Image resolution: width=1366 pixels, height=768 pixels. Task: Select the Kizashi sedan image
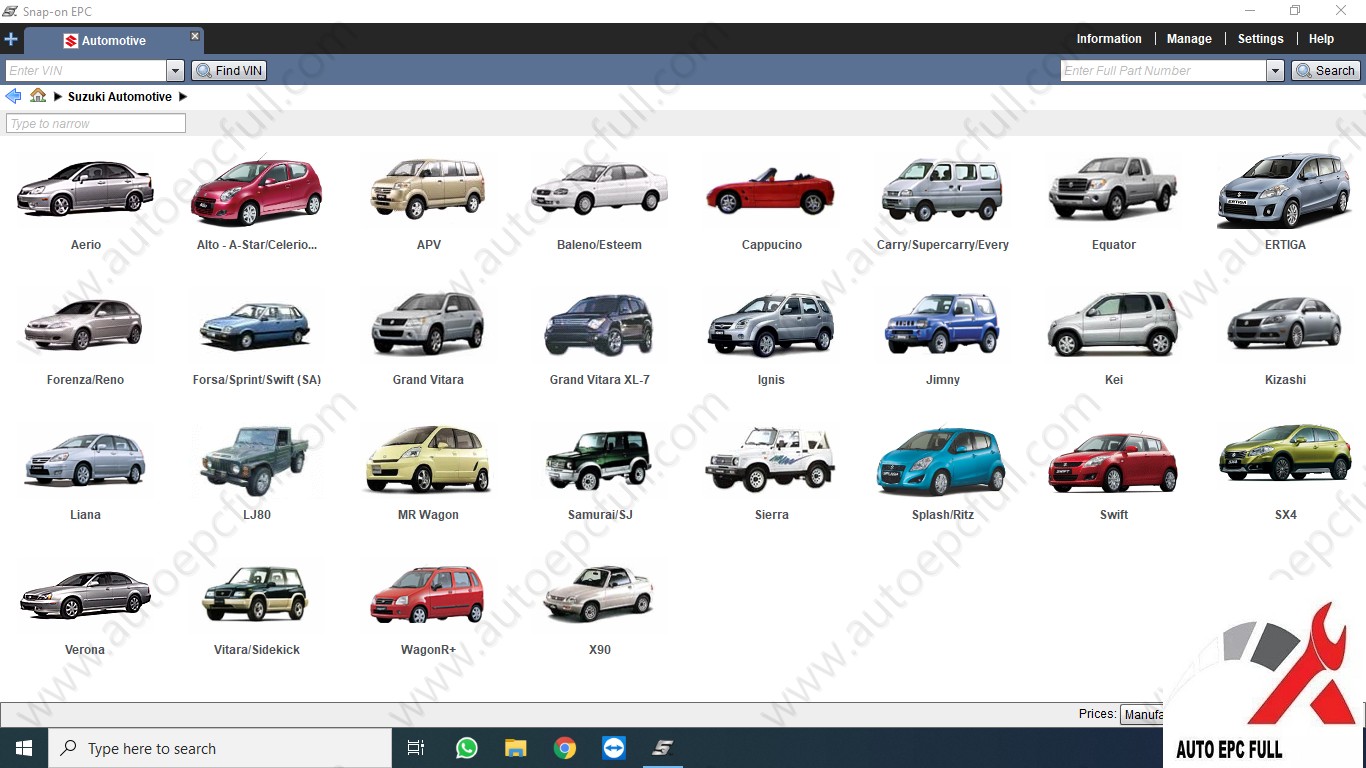coord(1284,323)
